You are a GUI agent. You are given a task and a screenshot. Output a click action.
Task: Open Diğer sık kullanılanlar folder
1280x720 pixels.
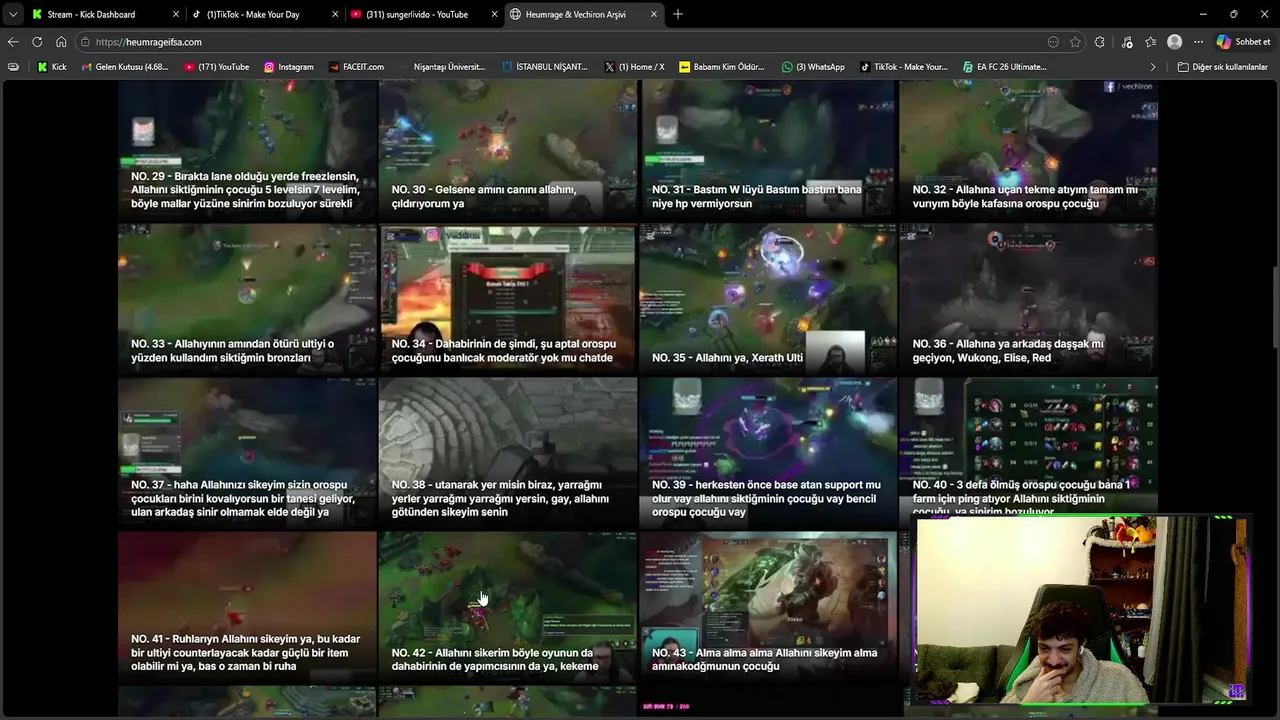[1222, 67]
